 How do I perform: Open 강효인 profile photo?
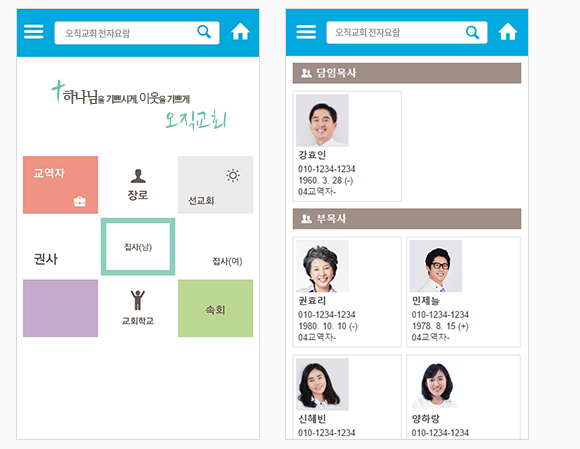click(x=322, y=120)
